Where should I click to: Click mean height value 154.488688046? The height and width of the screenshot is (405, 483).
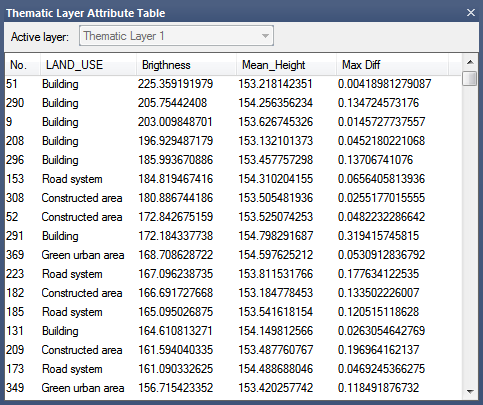pyautogui.click(x=275, y=369)
